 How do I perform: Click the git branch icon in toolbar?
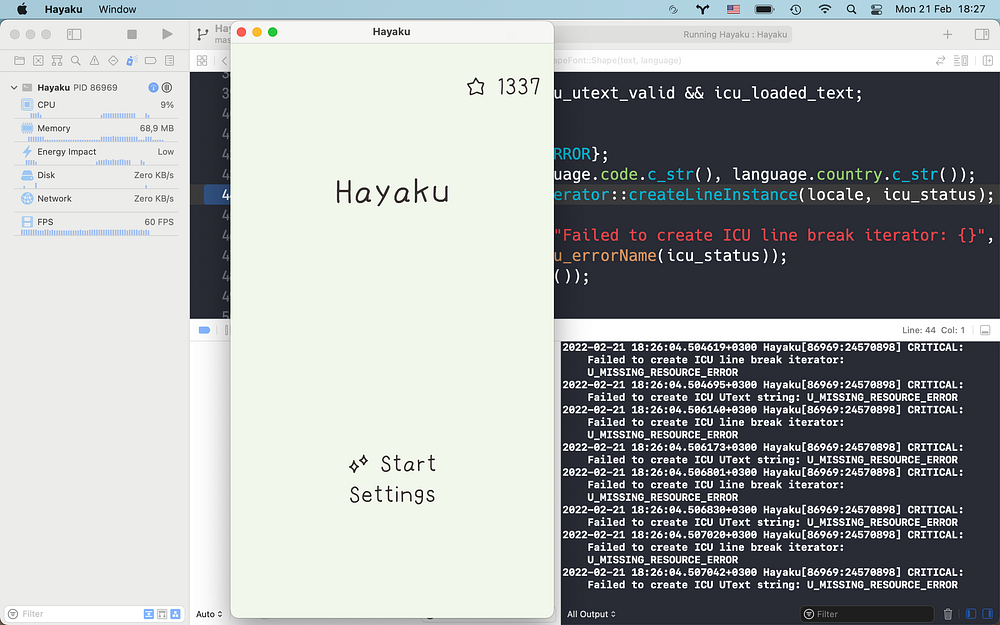[203, 34]
